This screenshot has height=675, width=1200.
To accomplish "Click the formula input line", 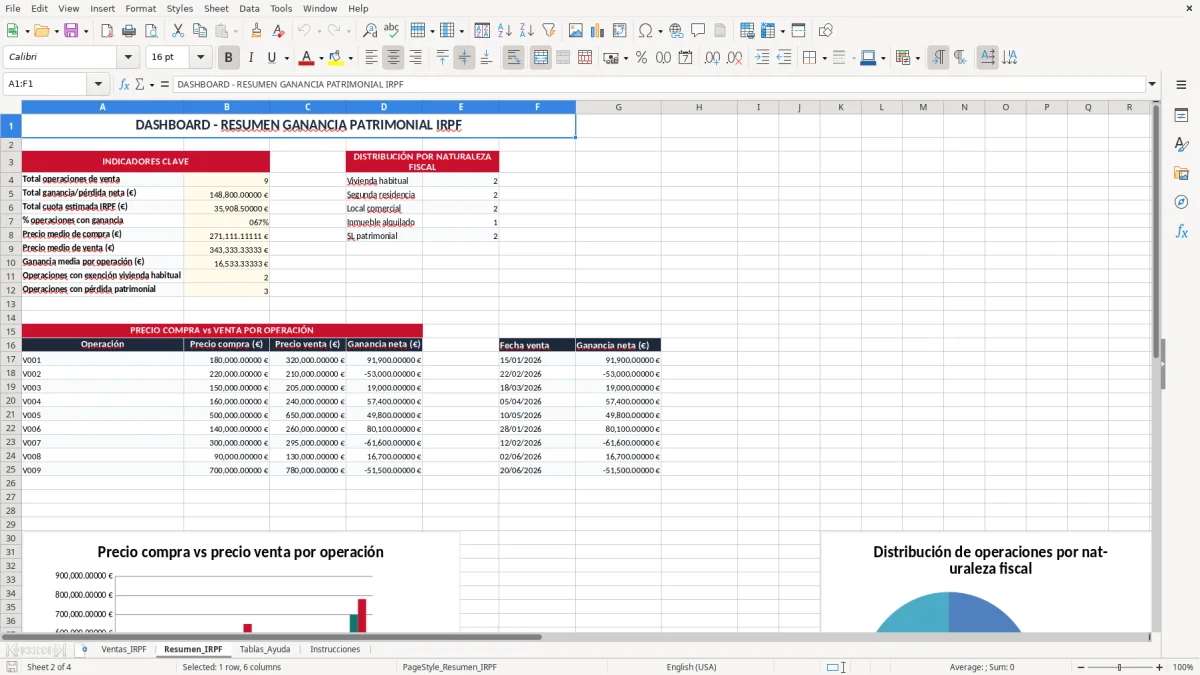I will tap(659, 85).
